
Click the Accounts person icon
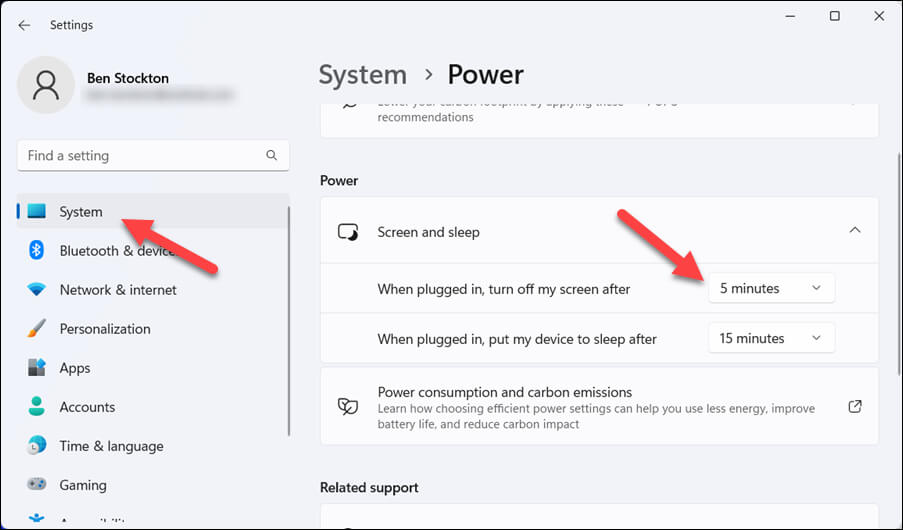click(x=37, y=407)
